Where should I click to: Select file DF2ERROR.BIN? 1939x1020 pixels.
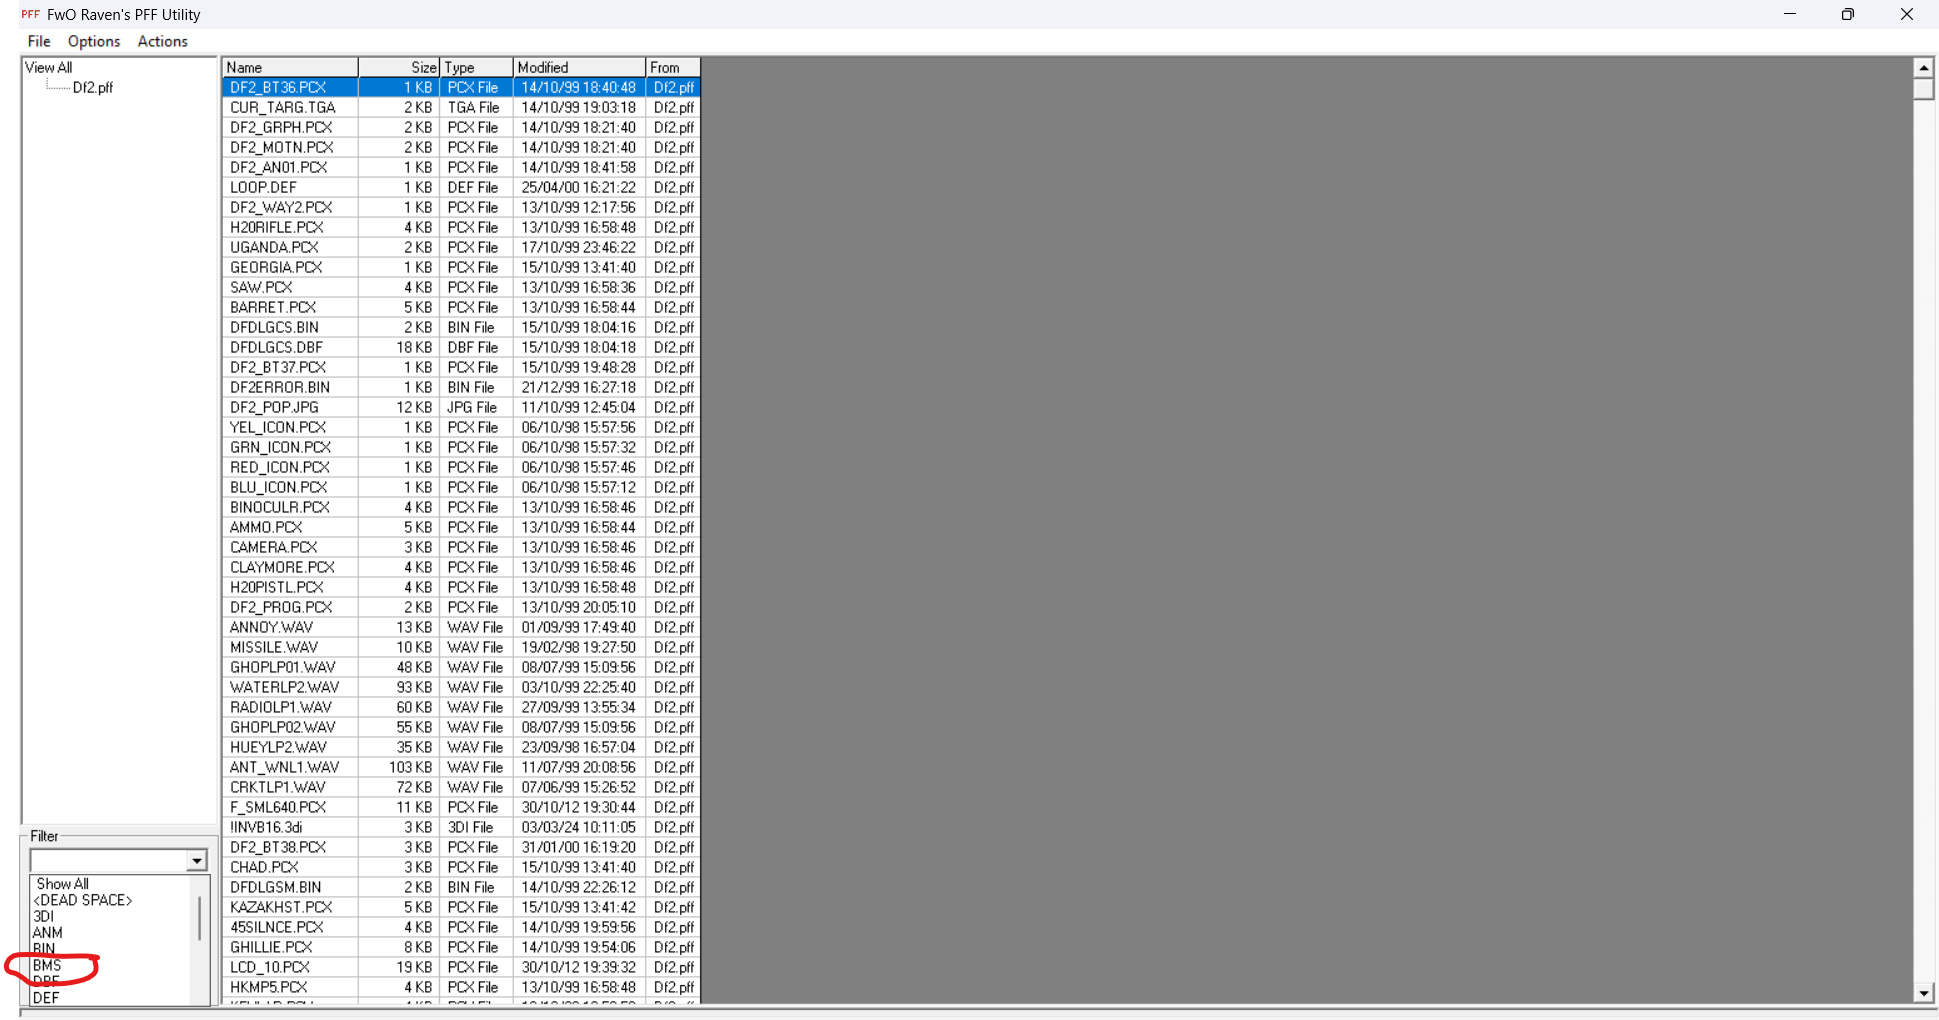click(x=280, y=387)
